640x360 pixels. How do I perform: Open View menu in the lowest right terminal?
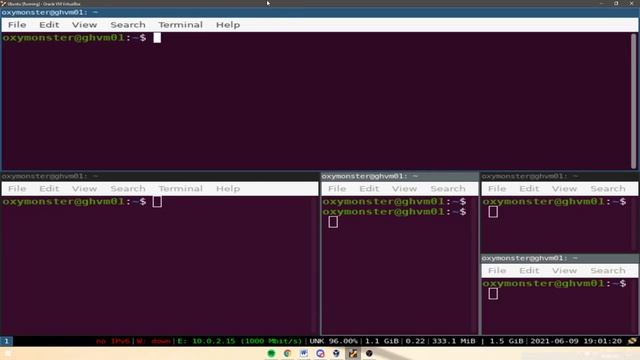[564, 271]
